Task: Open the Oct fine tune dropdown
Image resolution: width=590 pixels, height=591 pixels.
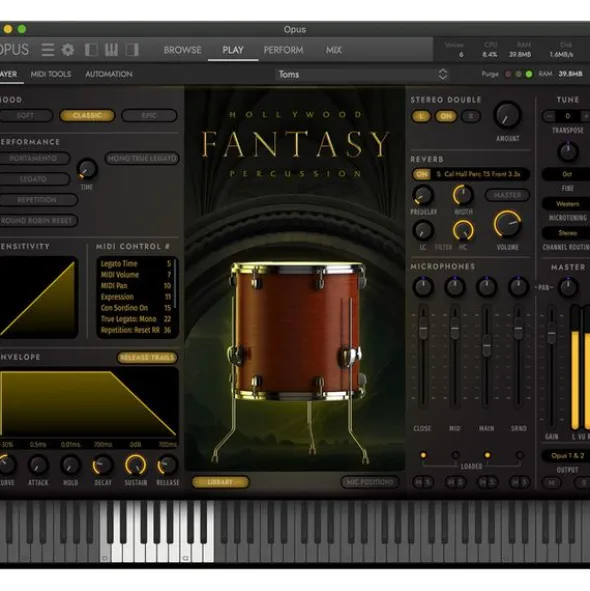Action: pos(567,174)
